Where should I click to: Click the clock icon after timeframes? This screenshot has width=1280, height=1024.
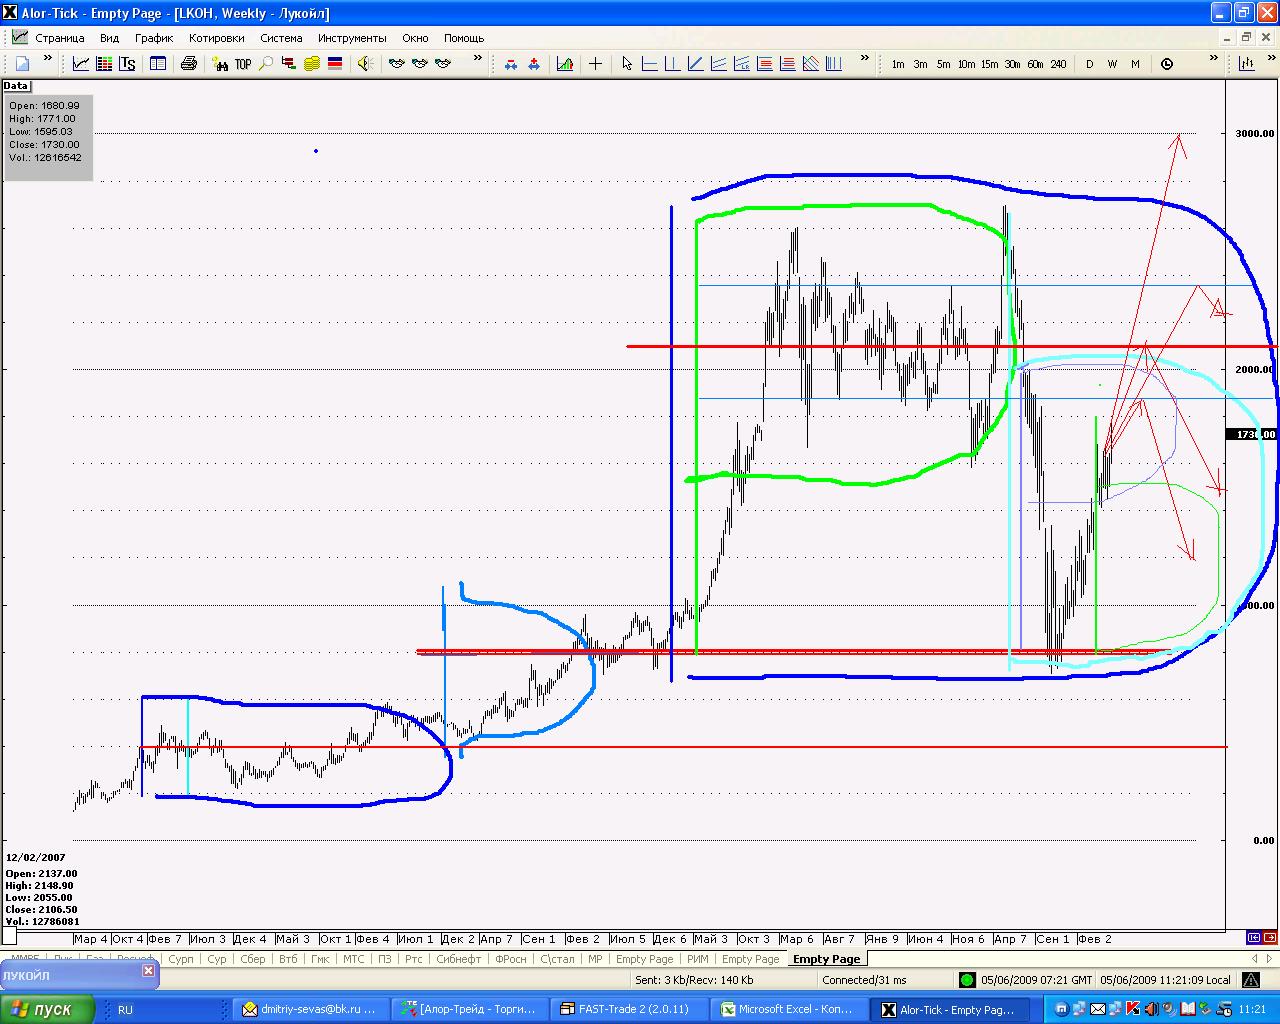[1167, 64]
